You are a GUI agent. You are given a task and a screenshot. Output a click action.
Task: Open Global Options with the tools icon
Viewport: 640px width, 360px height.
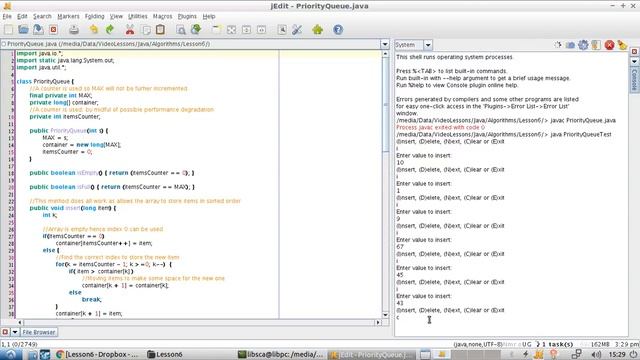(x=297, y=29)
